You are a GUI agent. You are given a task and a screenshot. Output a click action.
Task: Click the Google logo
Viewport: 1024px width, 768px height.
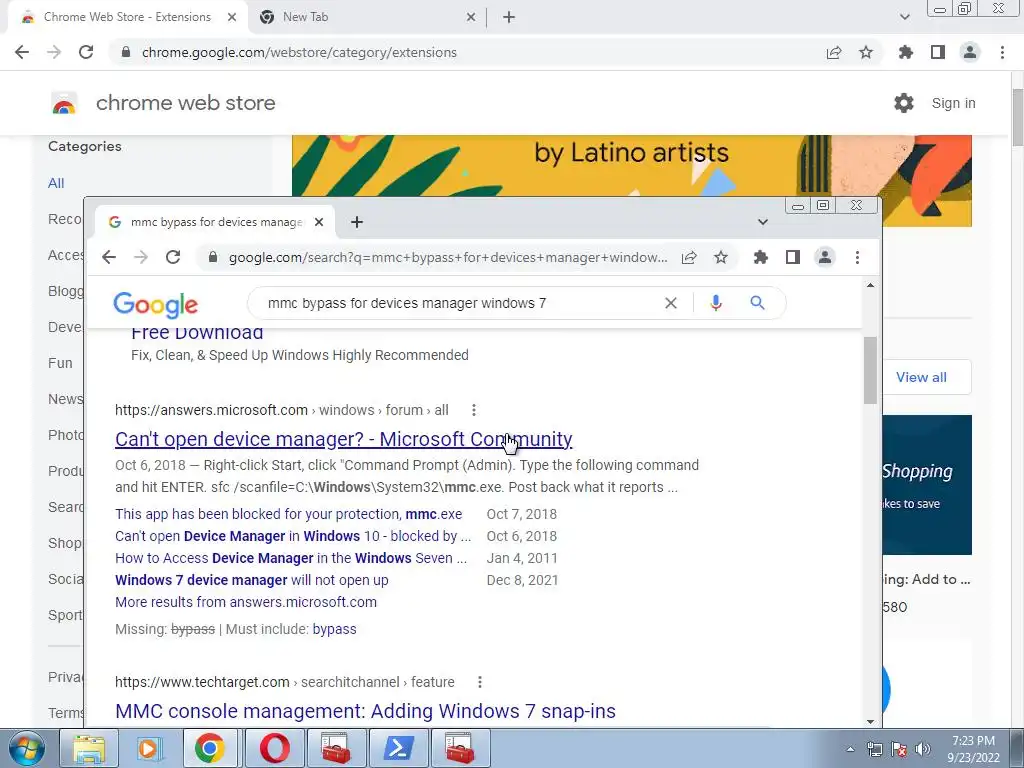tap(155, 304)
